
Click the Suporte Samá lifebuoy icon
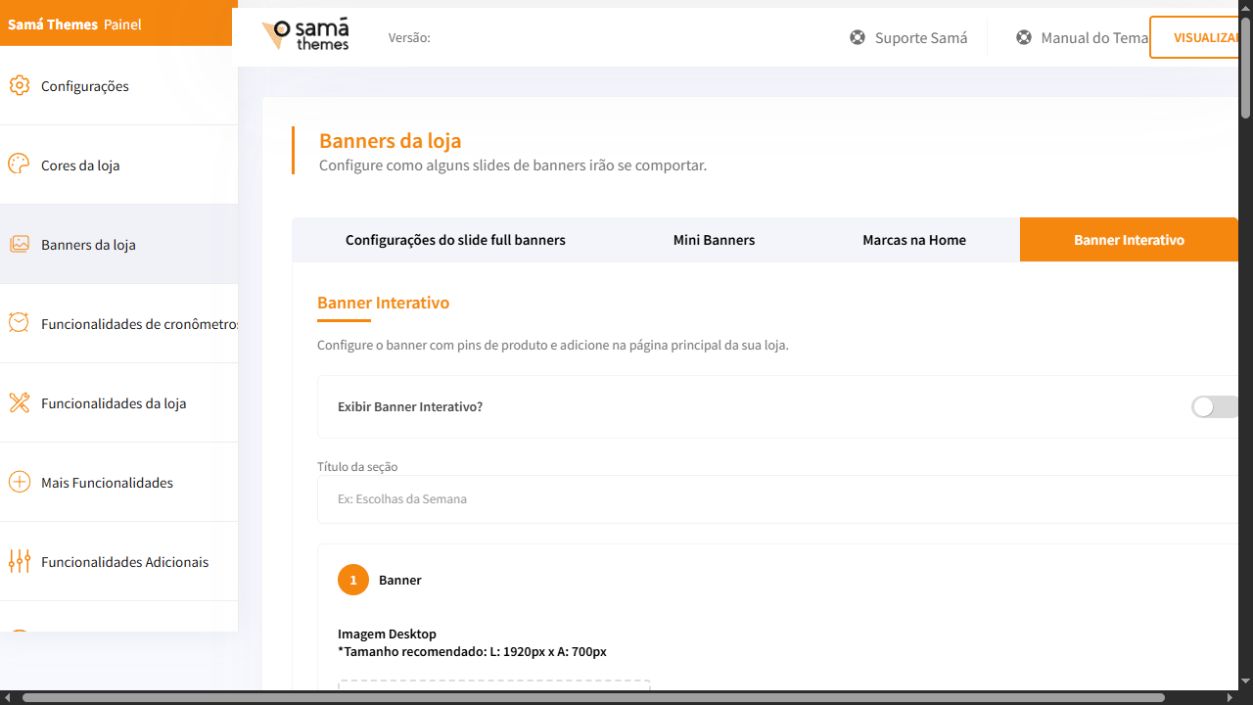click(858, 38)
